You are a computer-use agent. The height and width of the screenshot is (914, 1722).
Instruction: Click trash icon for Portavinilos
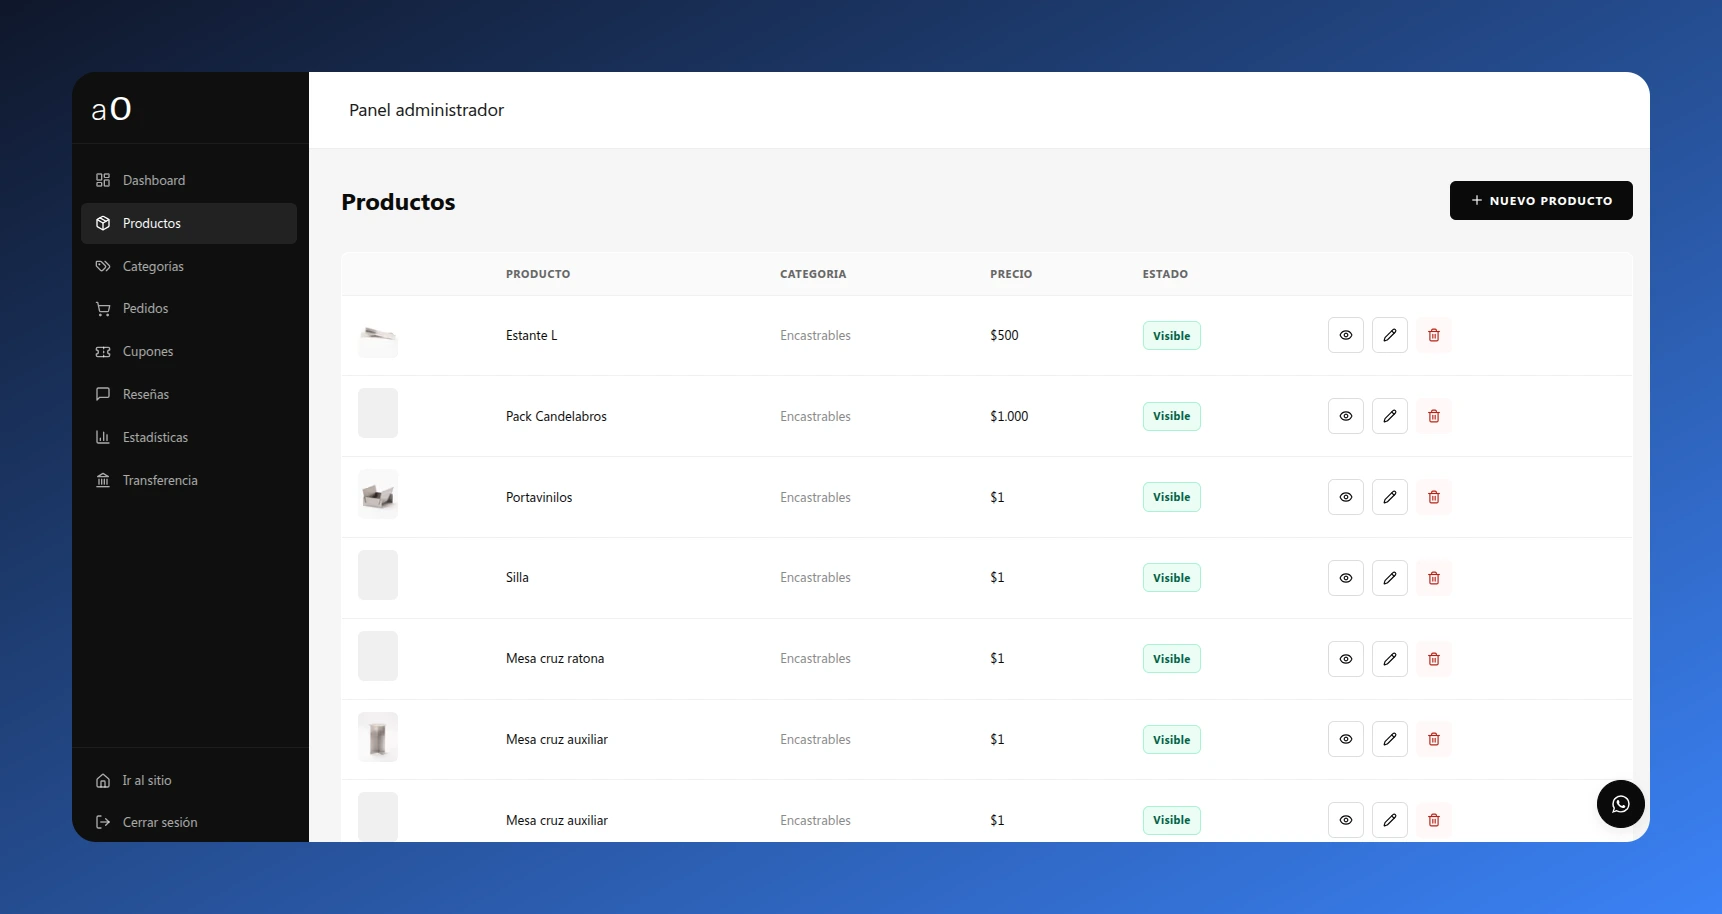click(1433, 497)
